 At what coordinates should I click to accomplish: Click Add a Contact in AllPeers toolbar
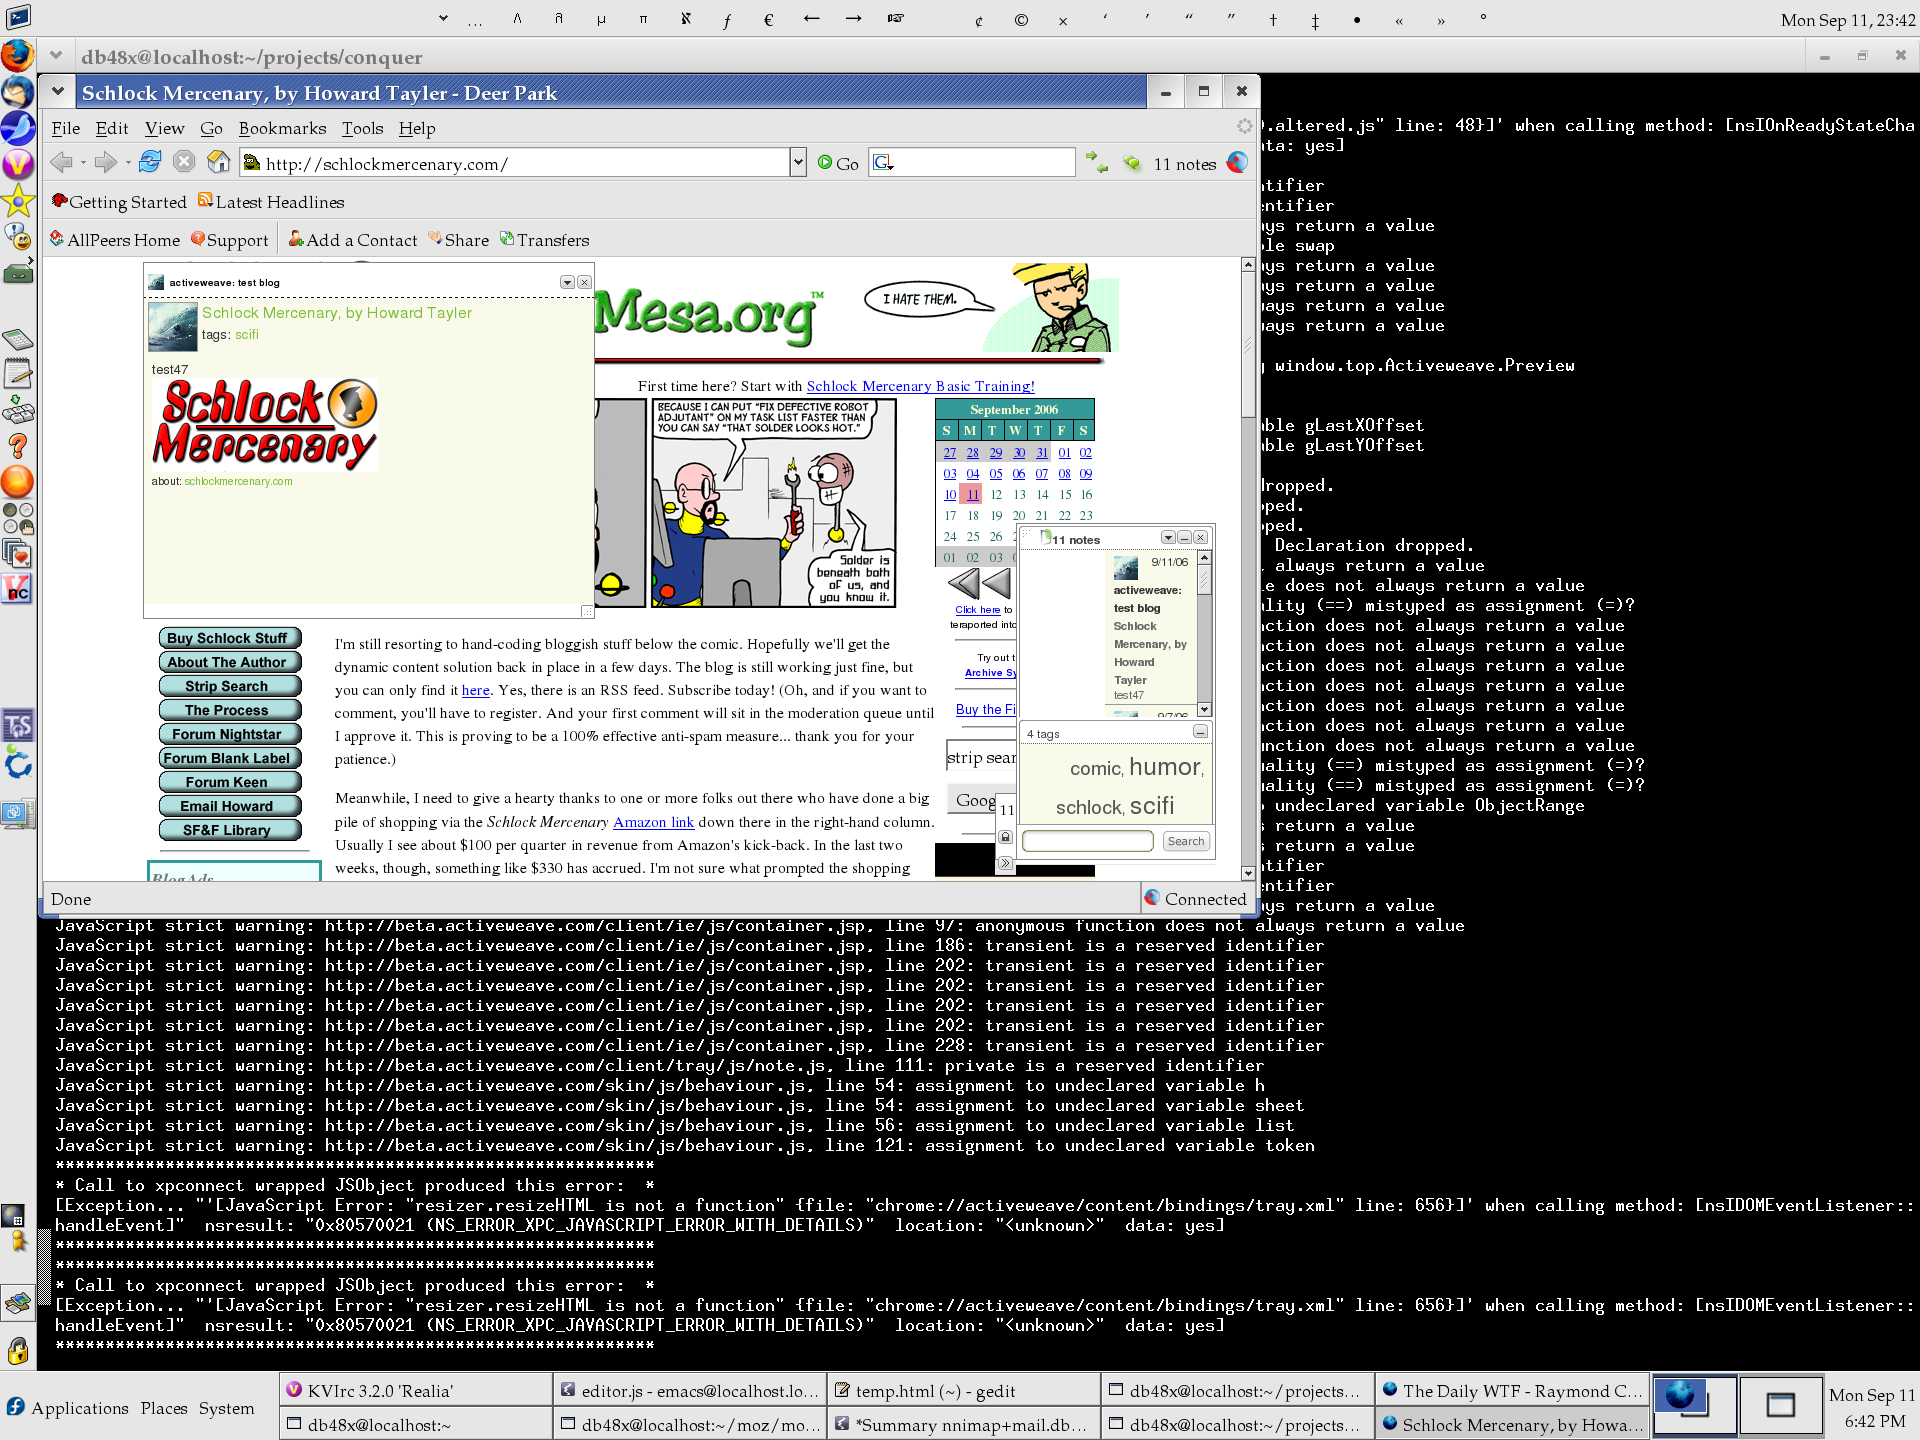click(353, 240)
